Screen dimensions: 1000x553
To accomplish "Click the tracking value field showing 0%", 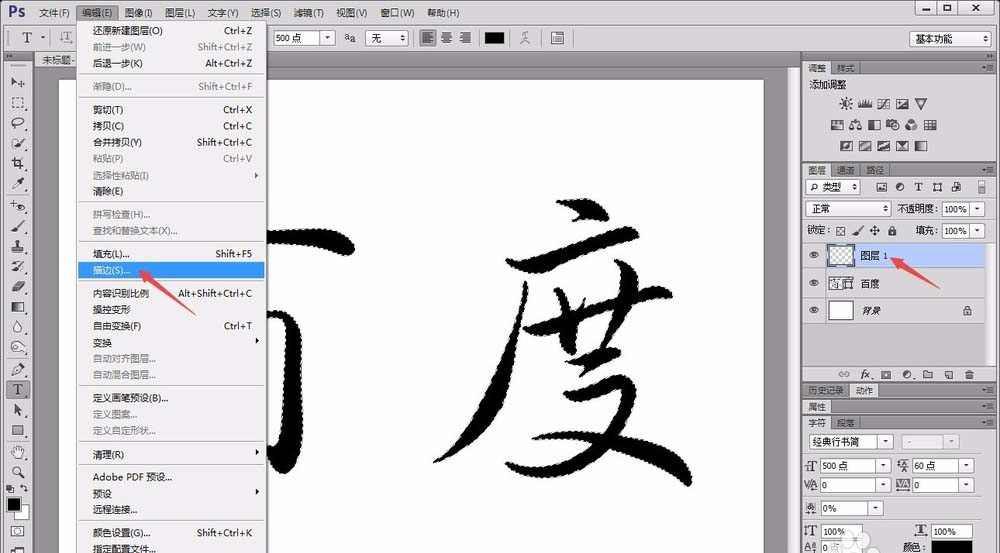I will [843, 508].
